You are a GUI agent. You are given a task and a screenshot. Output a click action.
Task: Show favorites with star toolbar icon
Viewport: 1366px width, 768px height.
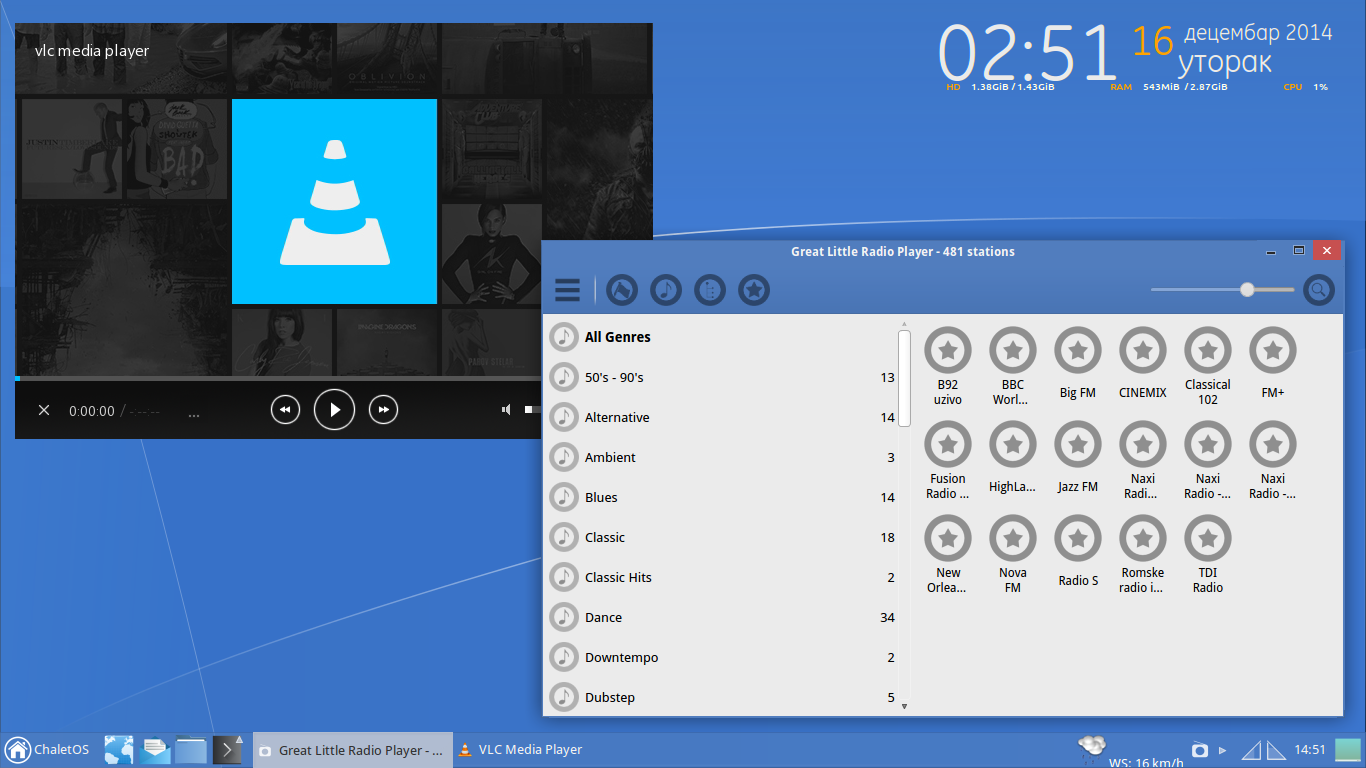(754, 290)
